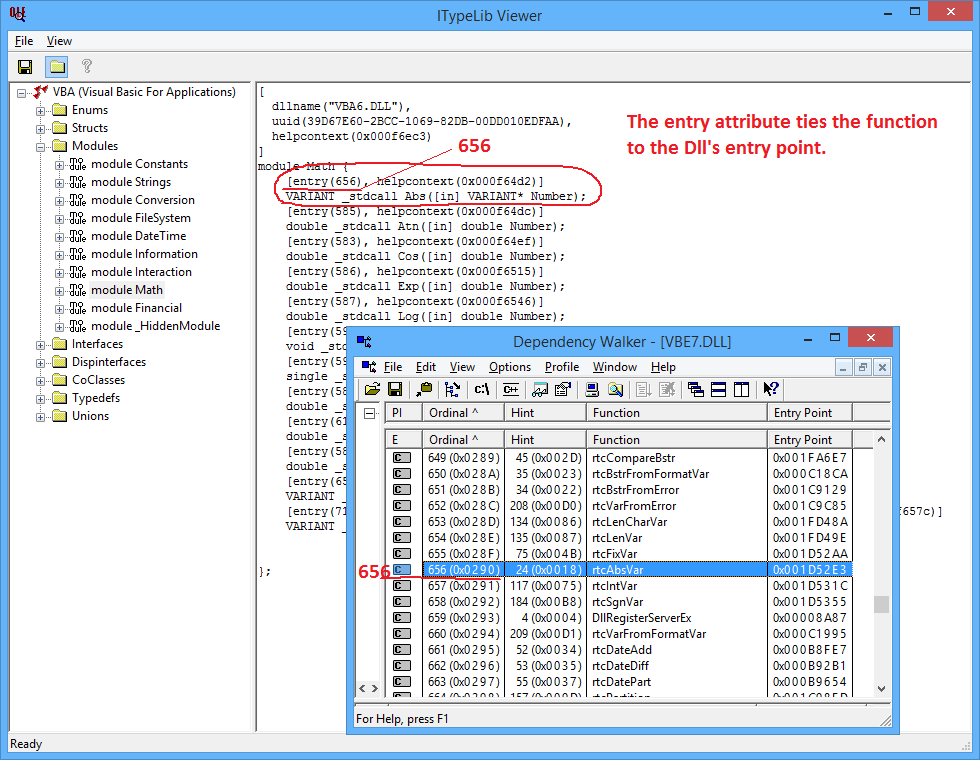Expand module Strings node

point(59,183)
